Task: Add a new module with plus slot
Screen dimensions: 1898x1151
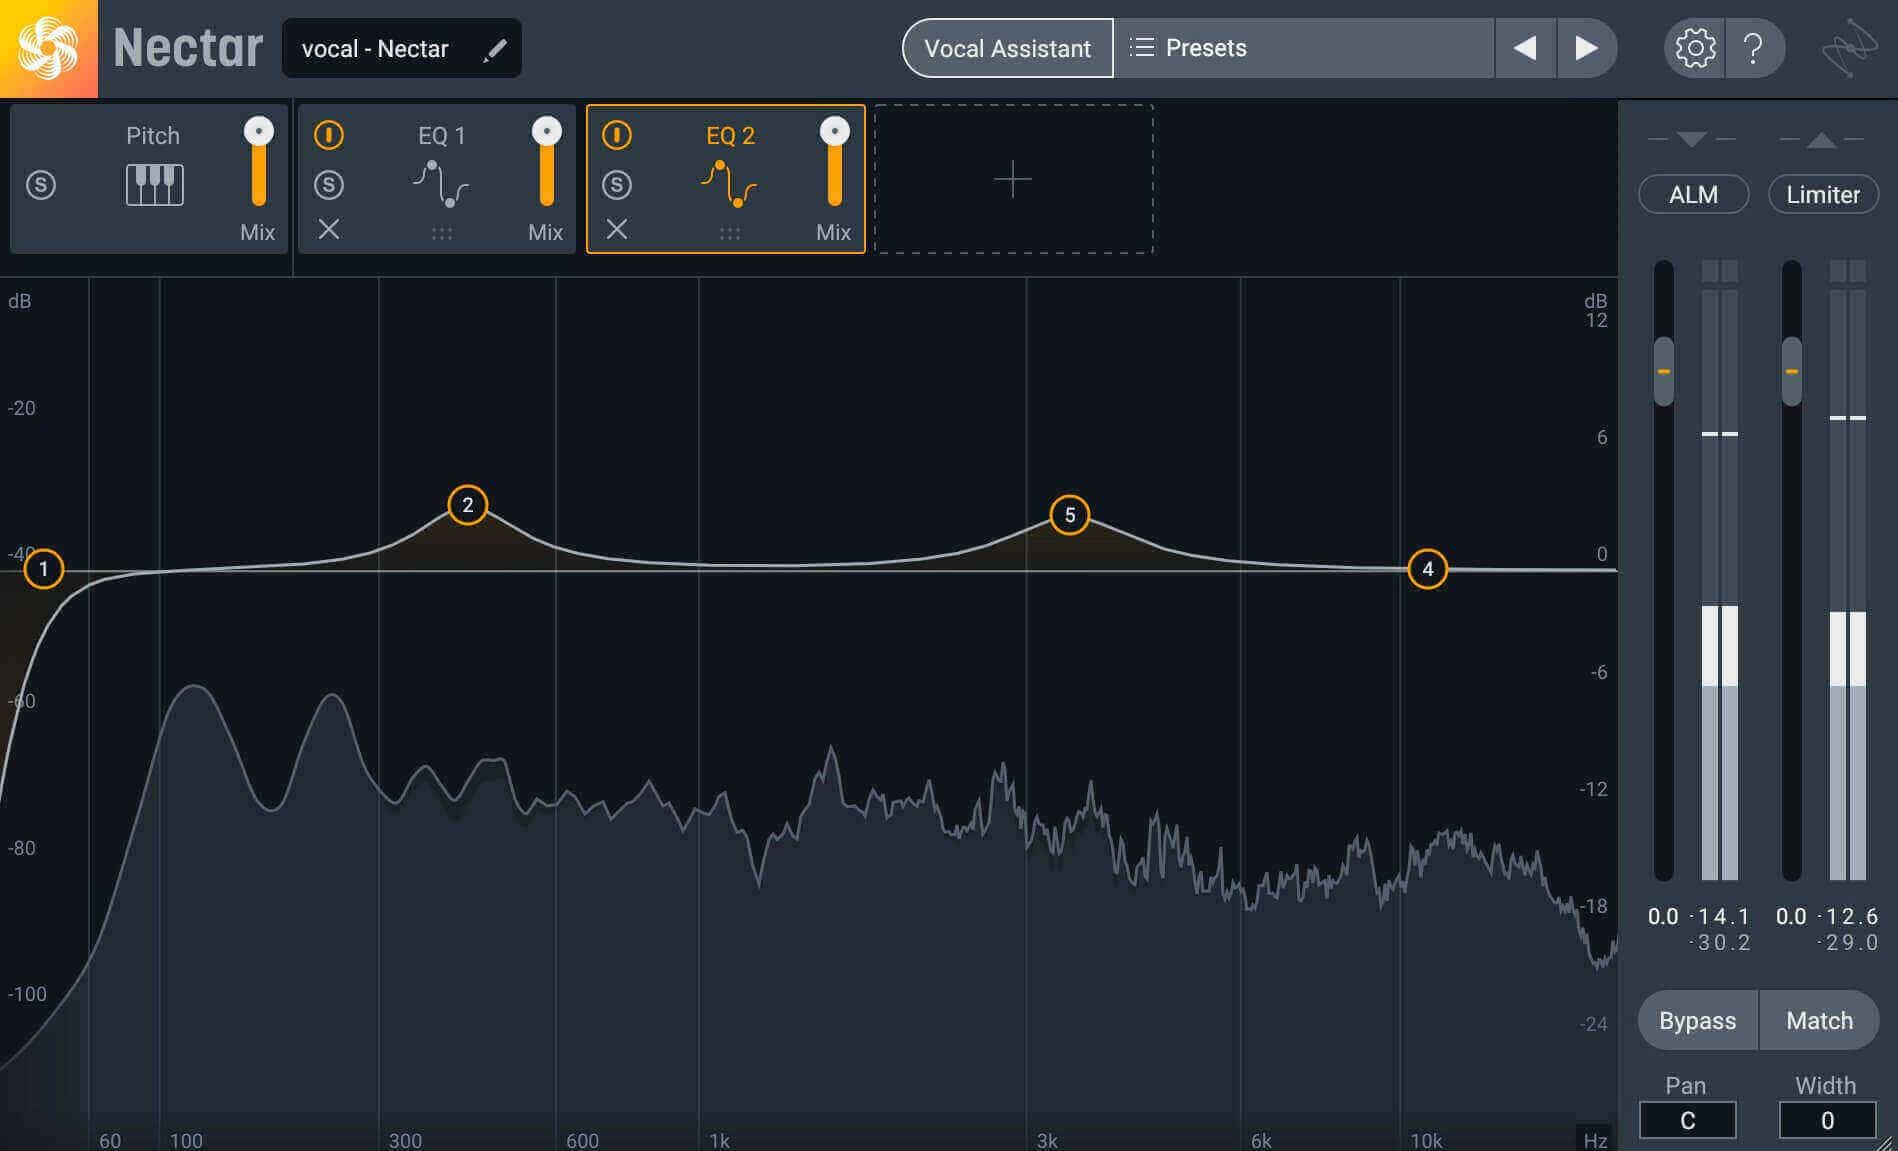Action: coord(1013,179)
